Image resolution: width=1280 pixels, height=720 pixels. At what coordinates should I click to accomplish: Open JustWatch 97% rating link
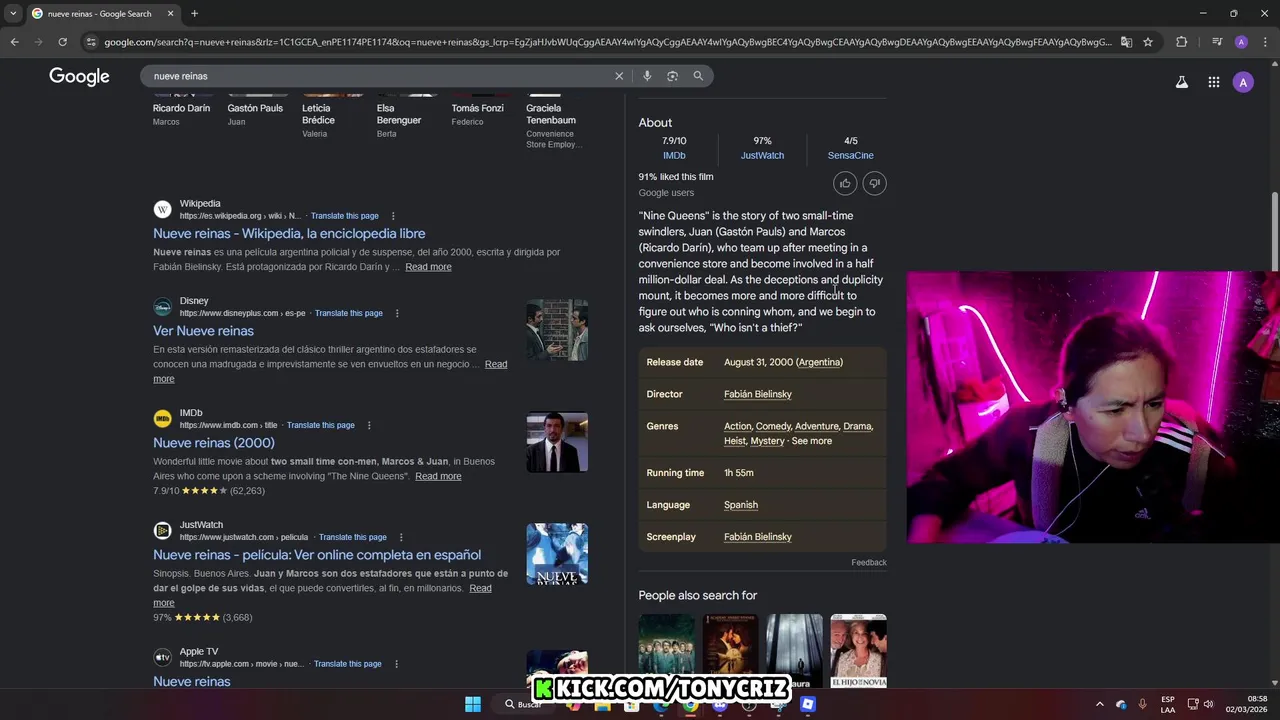click(762, 156)
